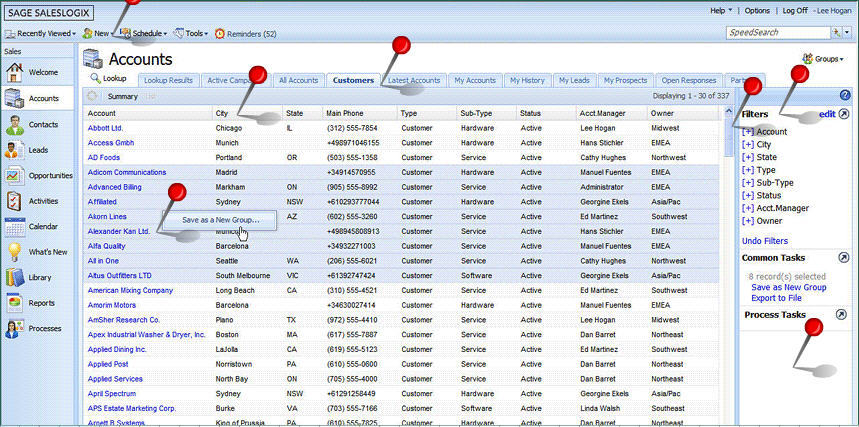Switch to the Latest Accounts tab
The height and width of the screenshot is (427, 859).
(x=414, y=81)
